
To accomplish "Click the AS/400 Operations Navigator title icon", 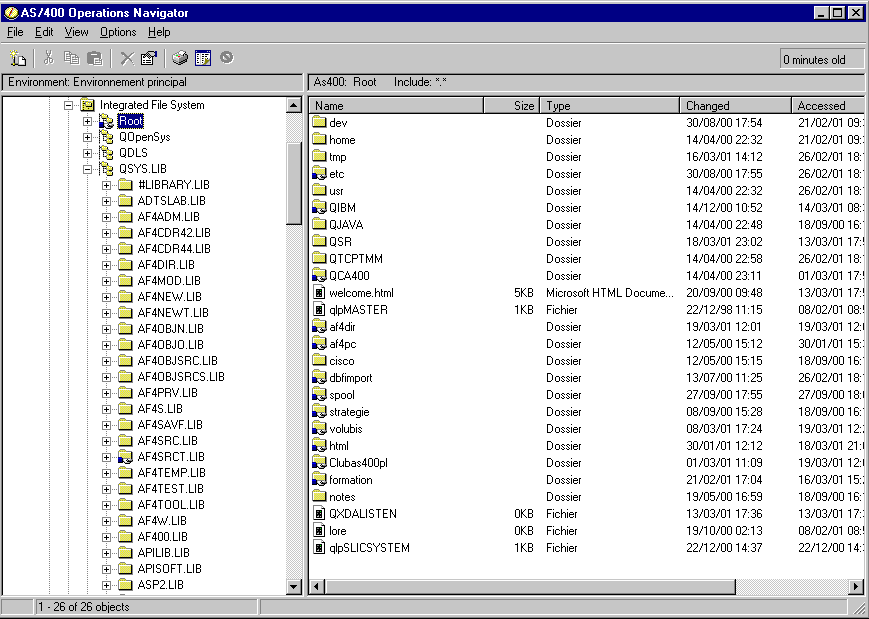I will tap(11, 12).
